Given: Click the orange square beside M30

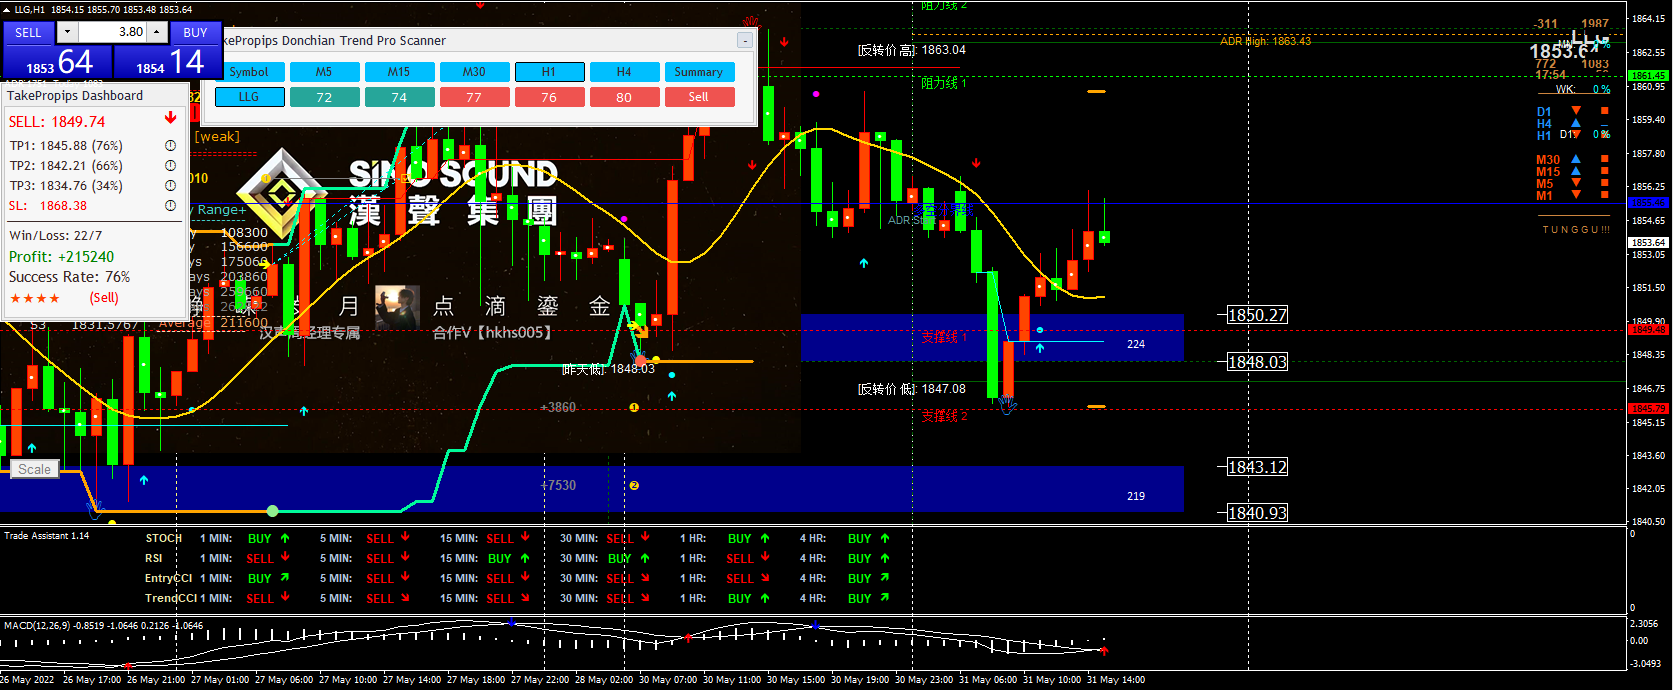Looking at the screenshot, I should (1604, 159).
